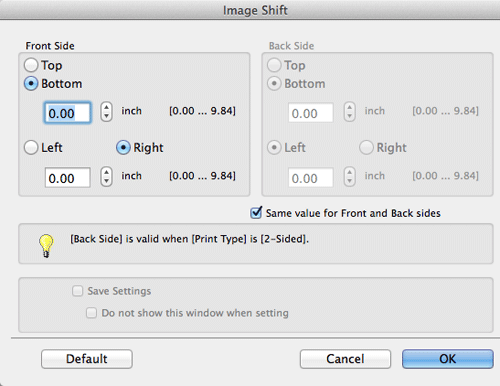The image size is (500, 386).
Task: Select the Front Side Left radio button
Action: [x=31, y=147]
